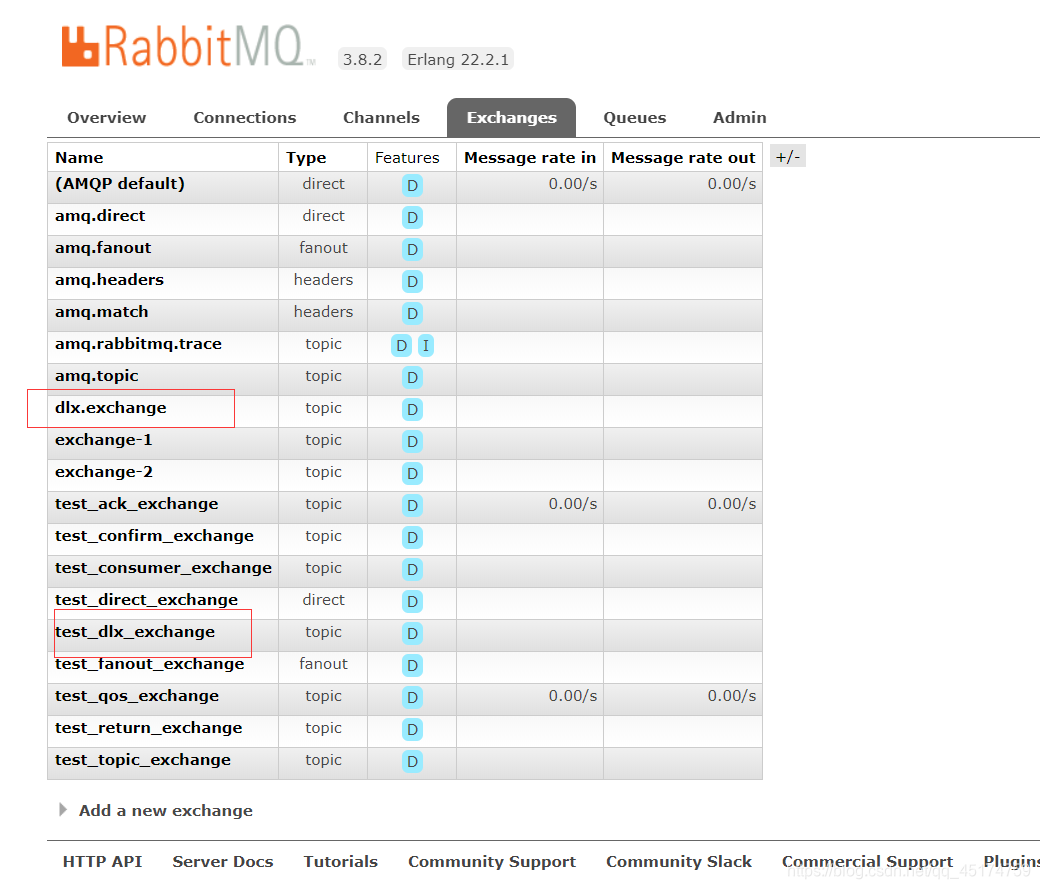
Task: Open the (AMQP default) exchange
Action: (x=120, y=184)
